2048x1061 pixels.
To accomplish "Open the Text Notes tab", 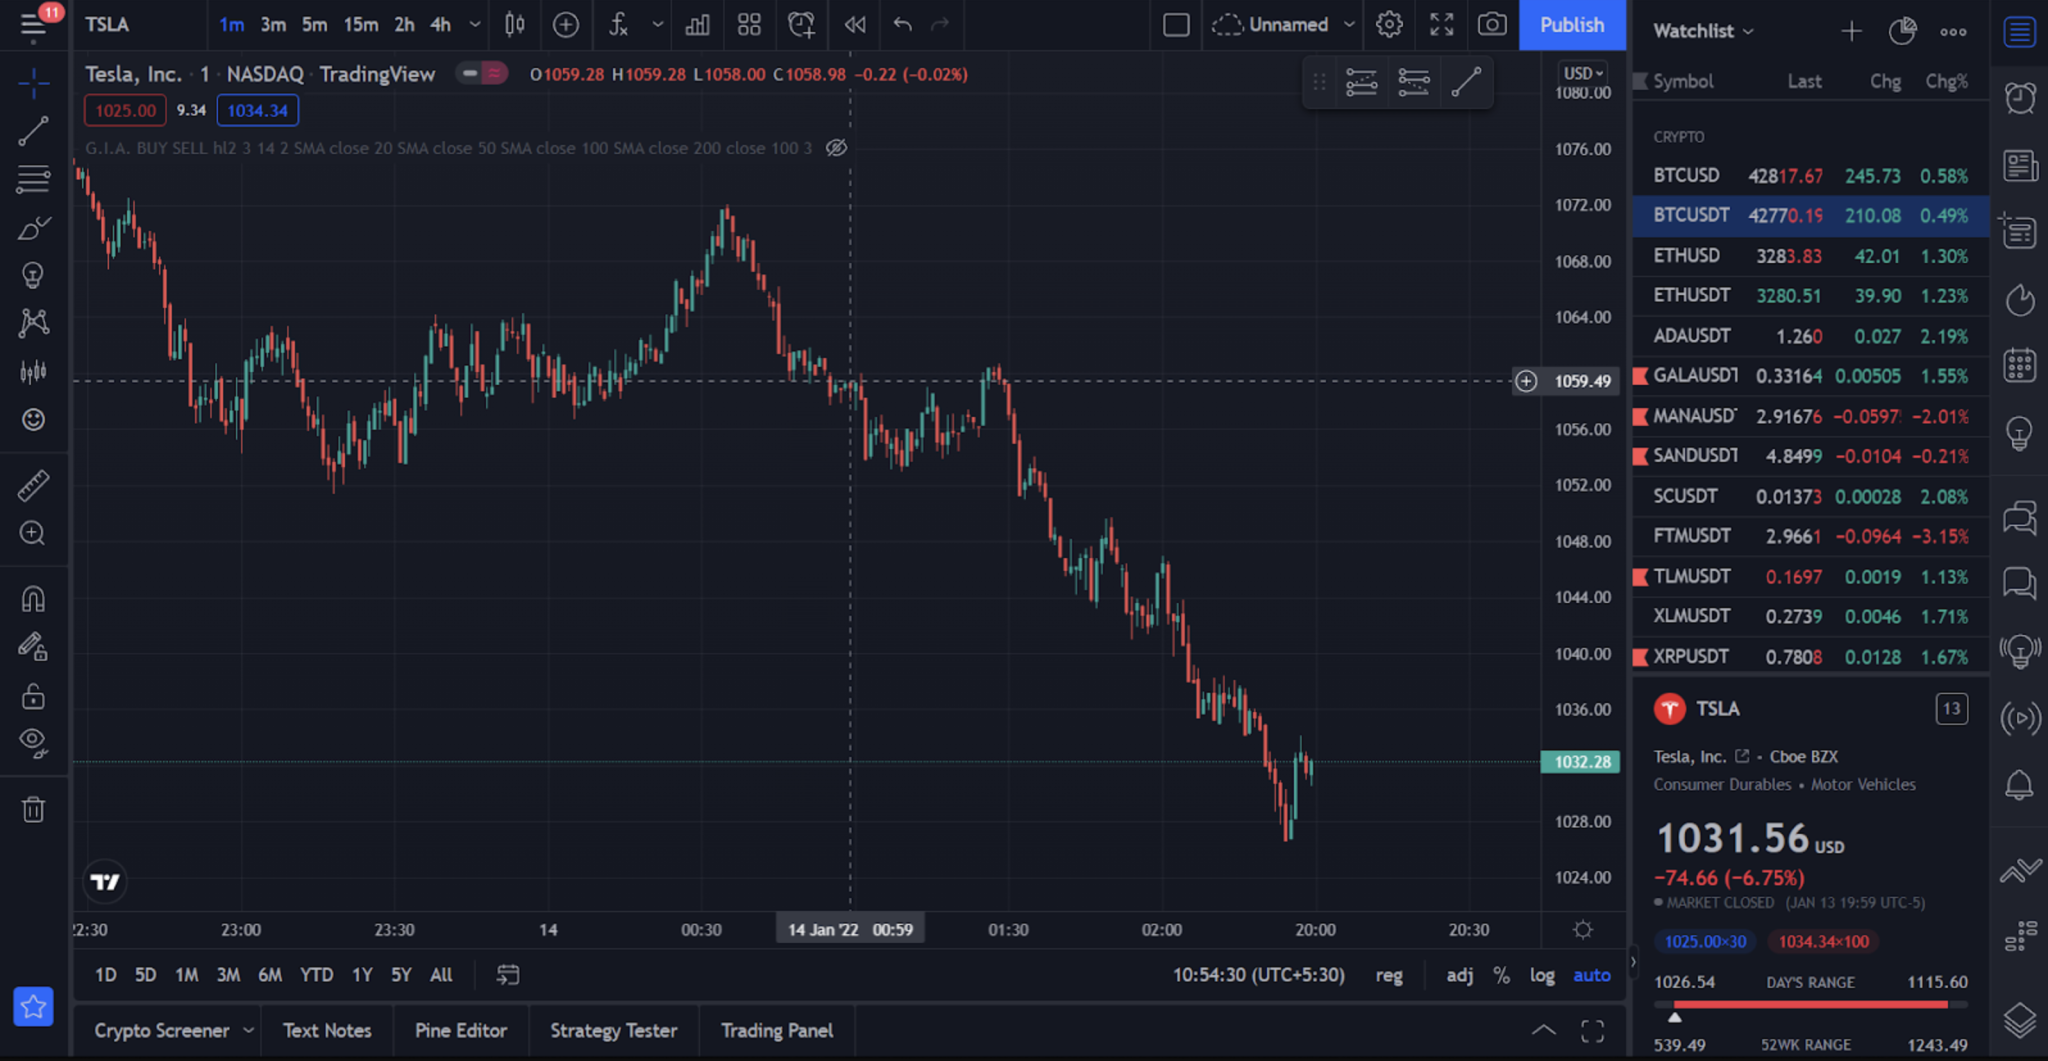I will 327,1030.
